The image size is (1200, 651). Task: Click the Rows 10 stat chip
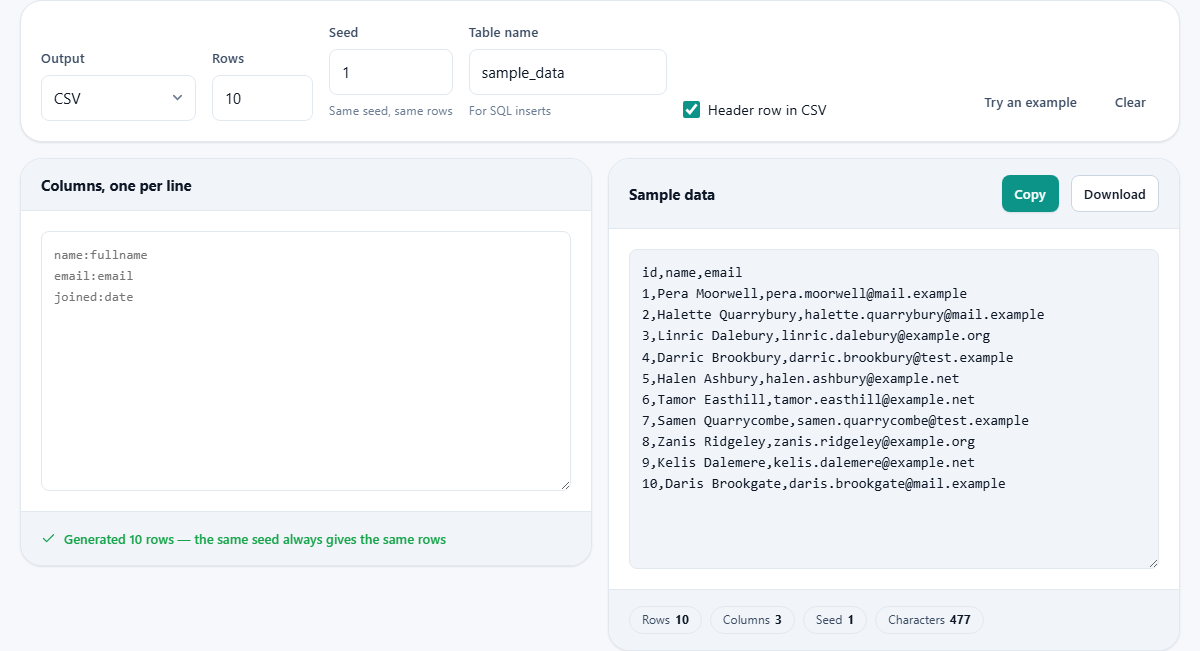(x=666, y=620)
